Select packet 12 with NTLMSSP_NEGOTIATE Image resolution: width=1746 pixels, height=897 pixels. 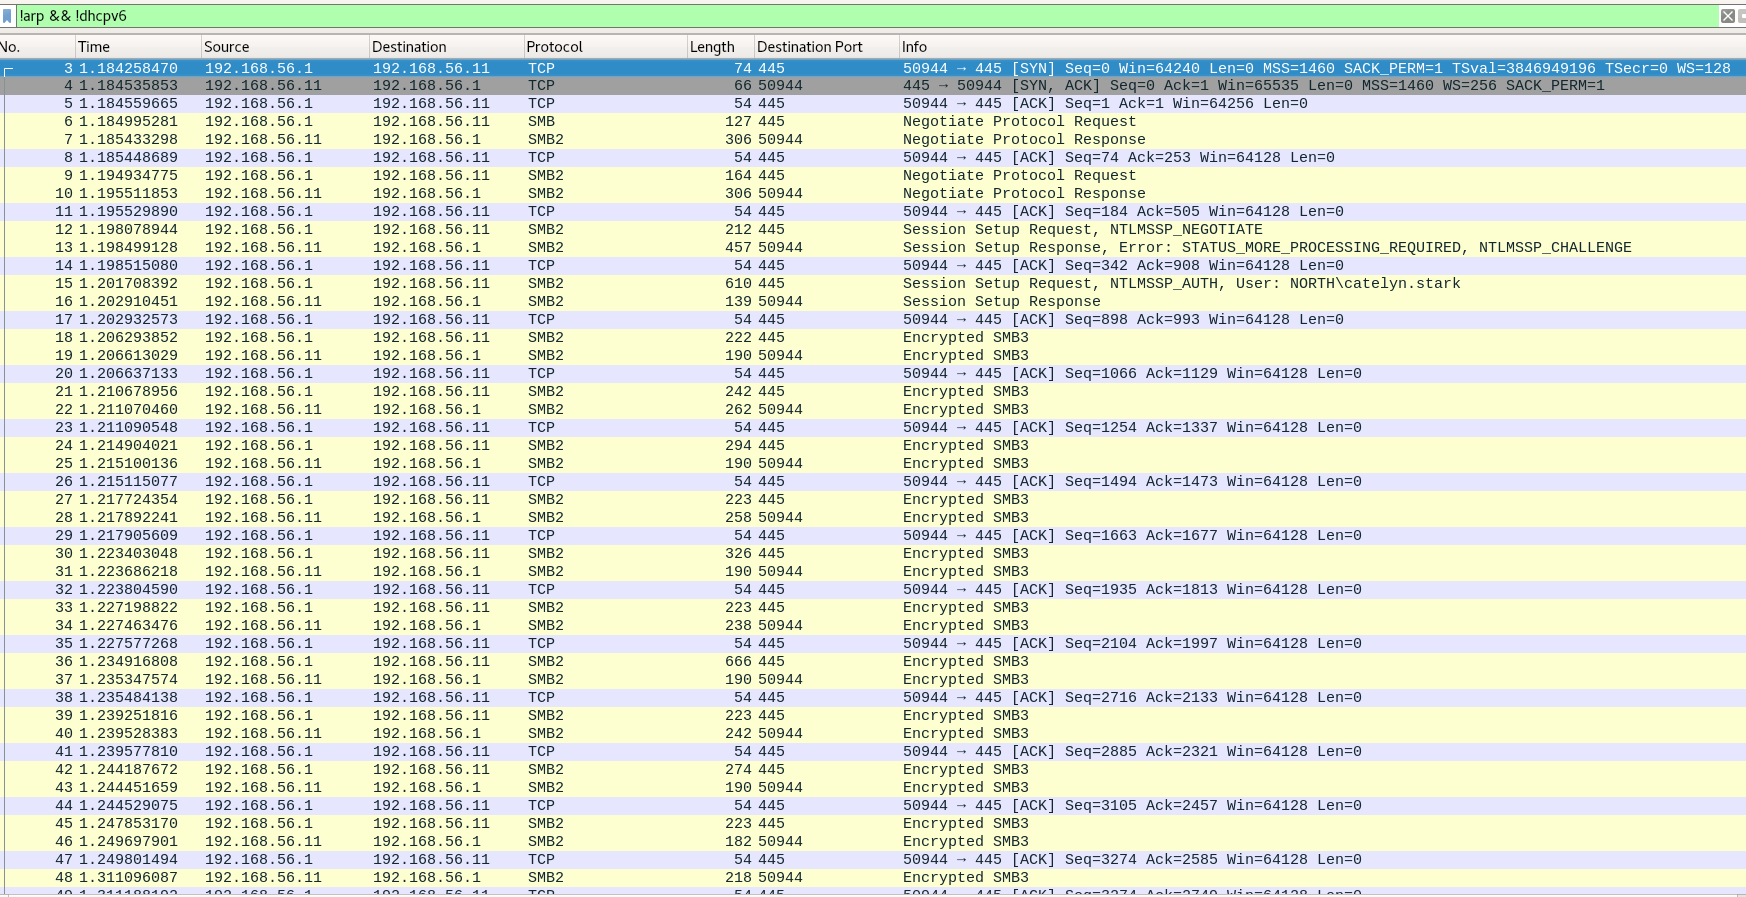pyautogui.click(x=873, y=230)
